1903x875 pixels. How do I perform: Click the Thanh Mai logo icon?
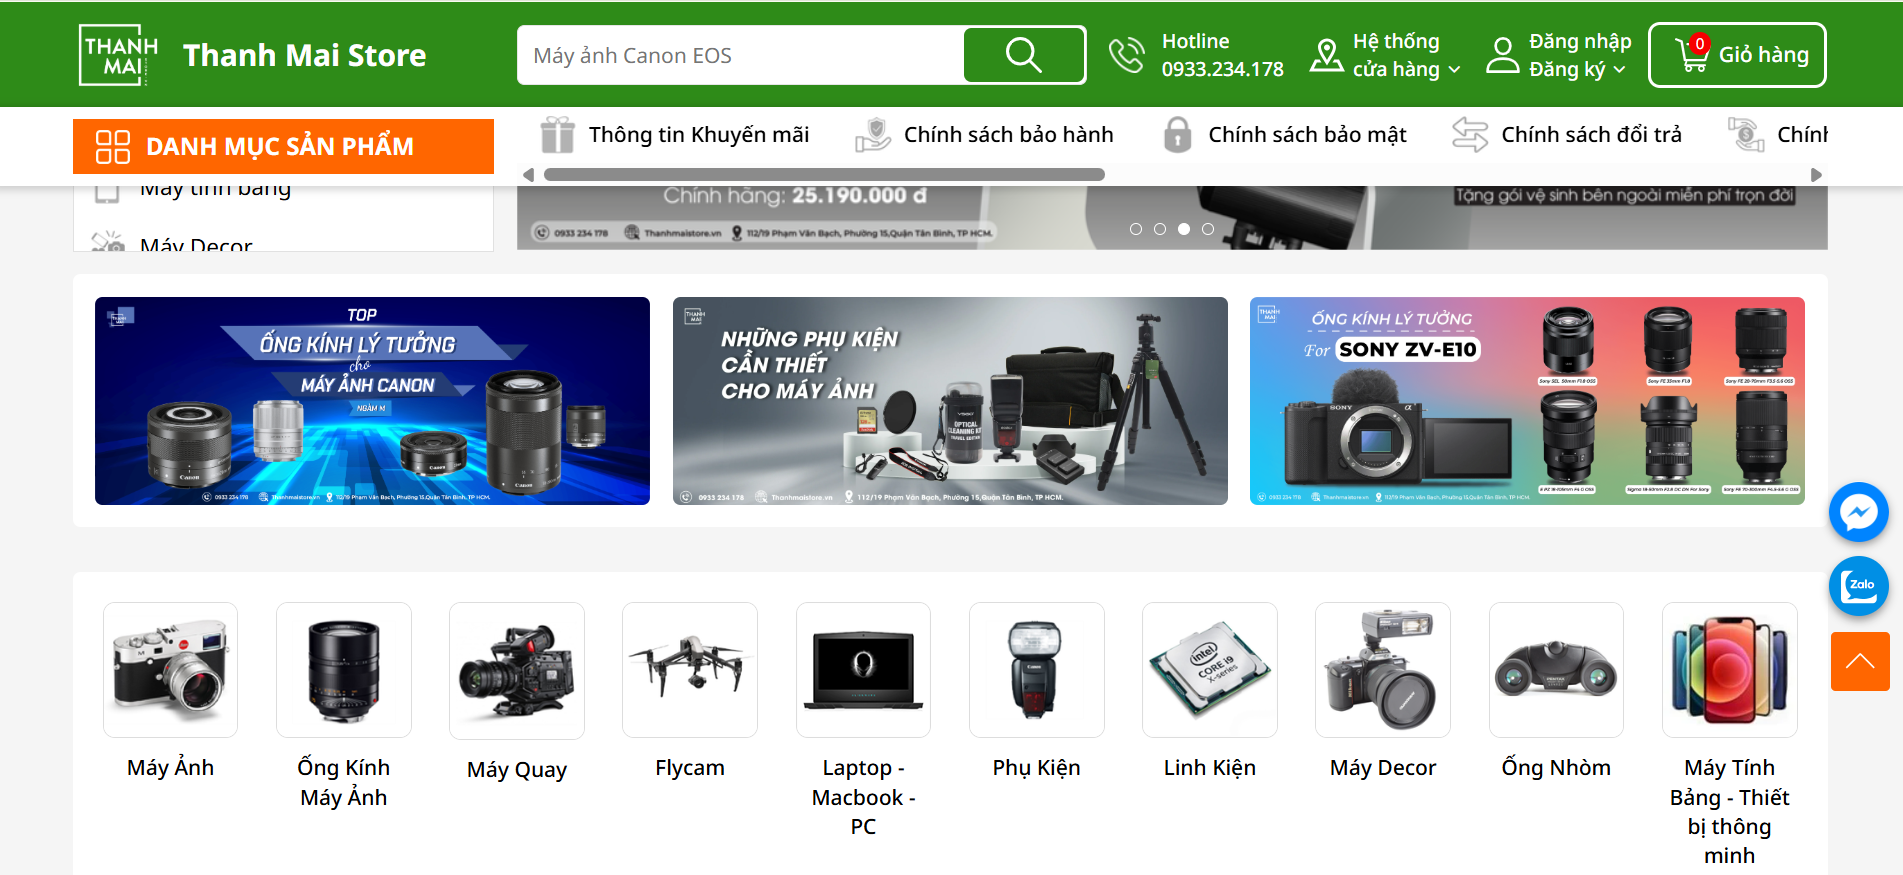[x=119, y=55]
